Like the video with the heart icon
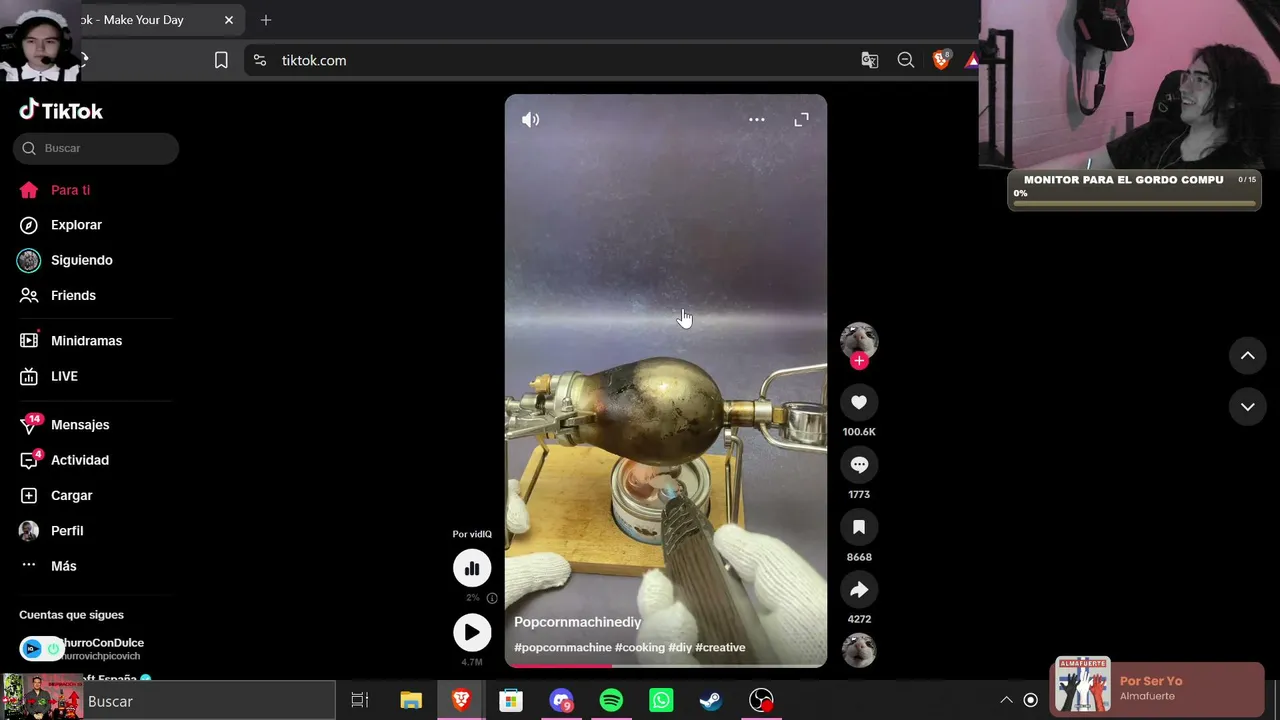 coord(859,402)
